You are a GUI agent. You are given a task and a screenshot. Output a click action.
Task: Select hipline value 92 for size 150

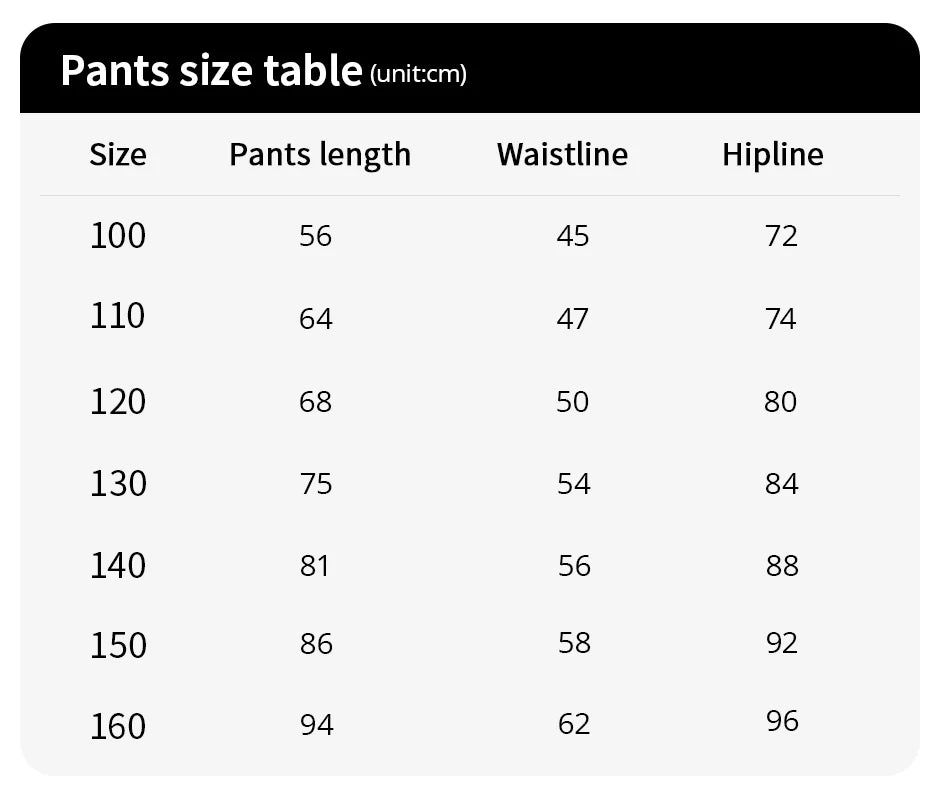coord(781,642)
